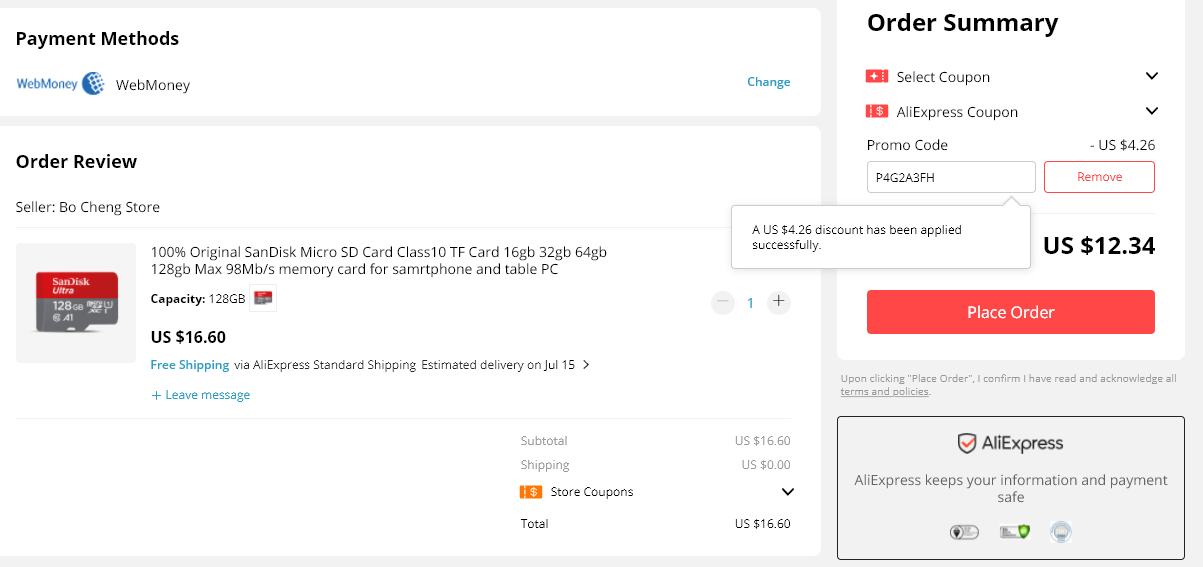The image size is (1203, 567).
Task: Click the quantity value 1
Action: pos(751,303)
